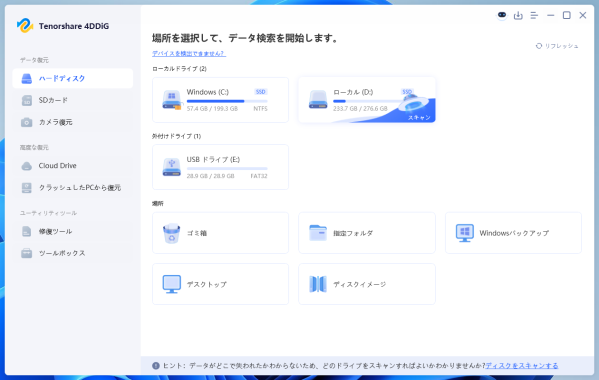The height and width of the screenshot is (380, 599).
Task: Click the game controller icon in title bar
Action: [502, 15]
